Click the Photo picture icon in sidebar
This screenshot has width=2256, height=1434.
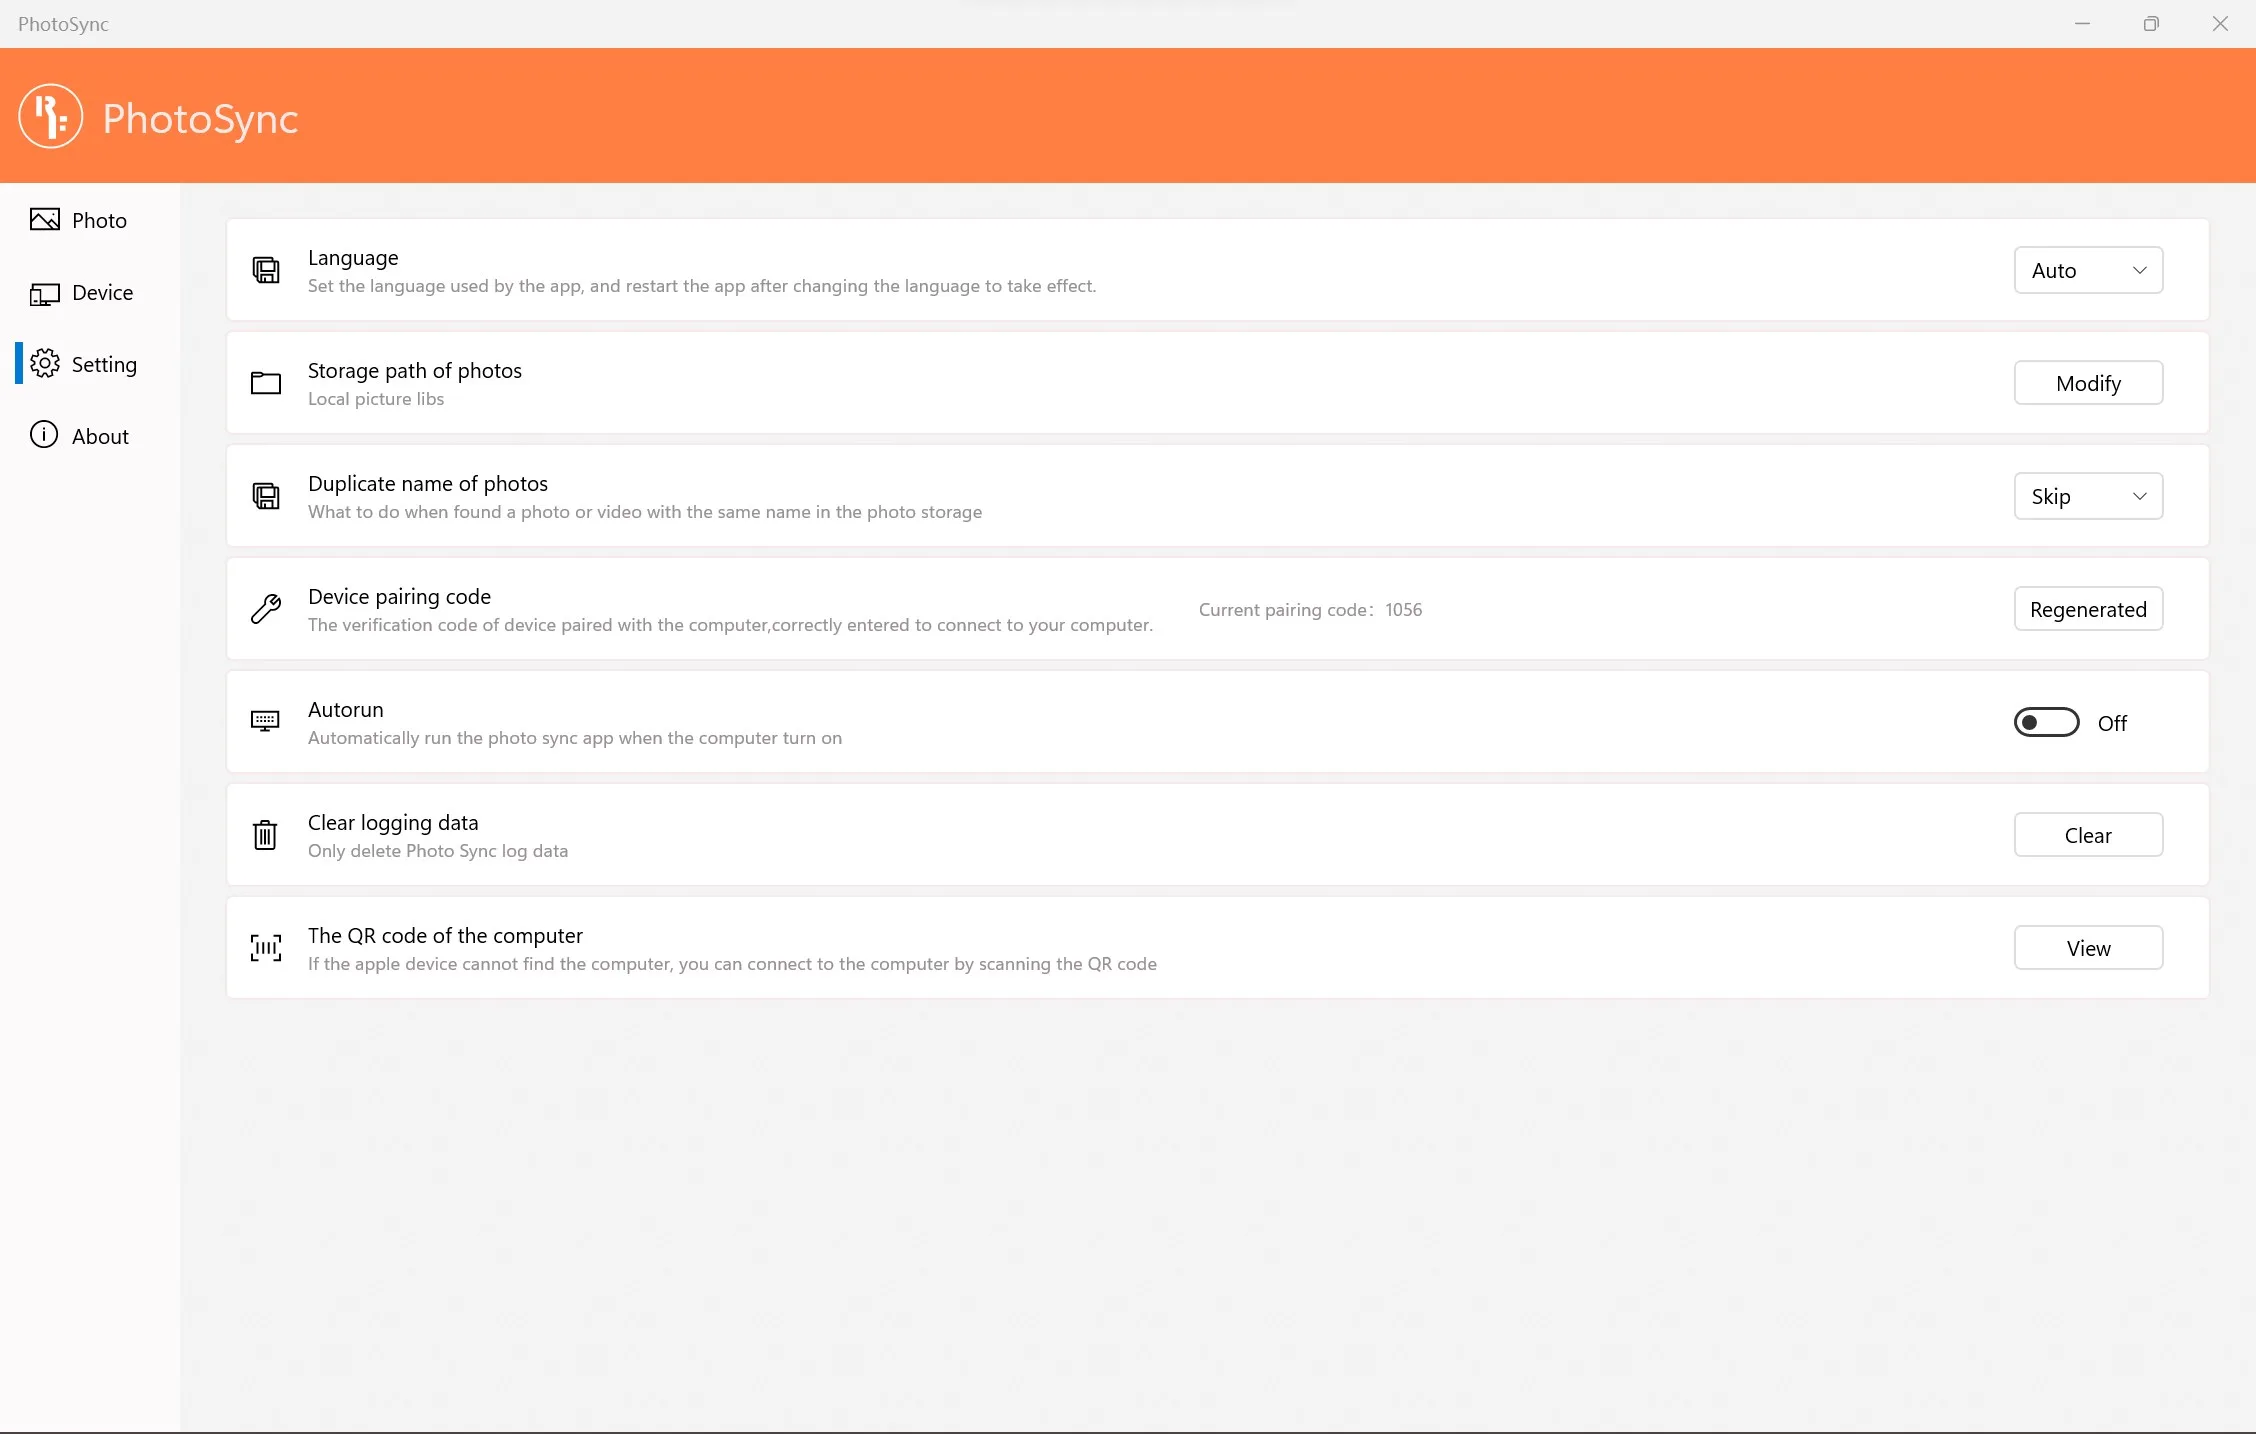[45, 220]
